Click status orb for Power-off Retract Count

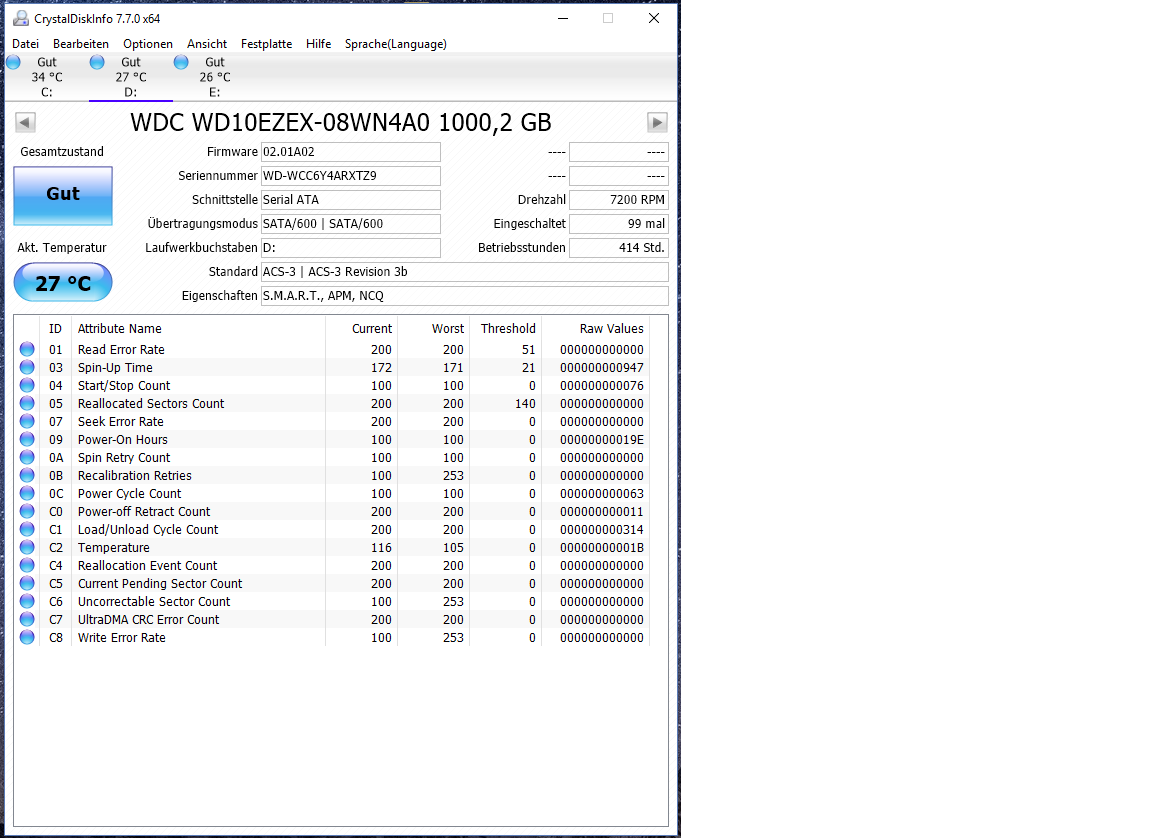point(27,511)
